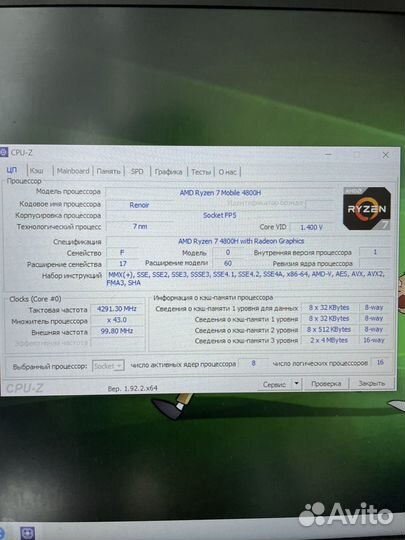405x540 pixels.
Task: Click the Закрыть button
Action: (x=372, y=383)
